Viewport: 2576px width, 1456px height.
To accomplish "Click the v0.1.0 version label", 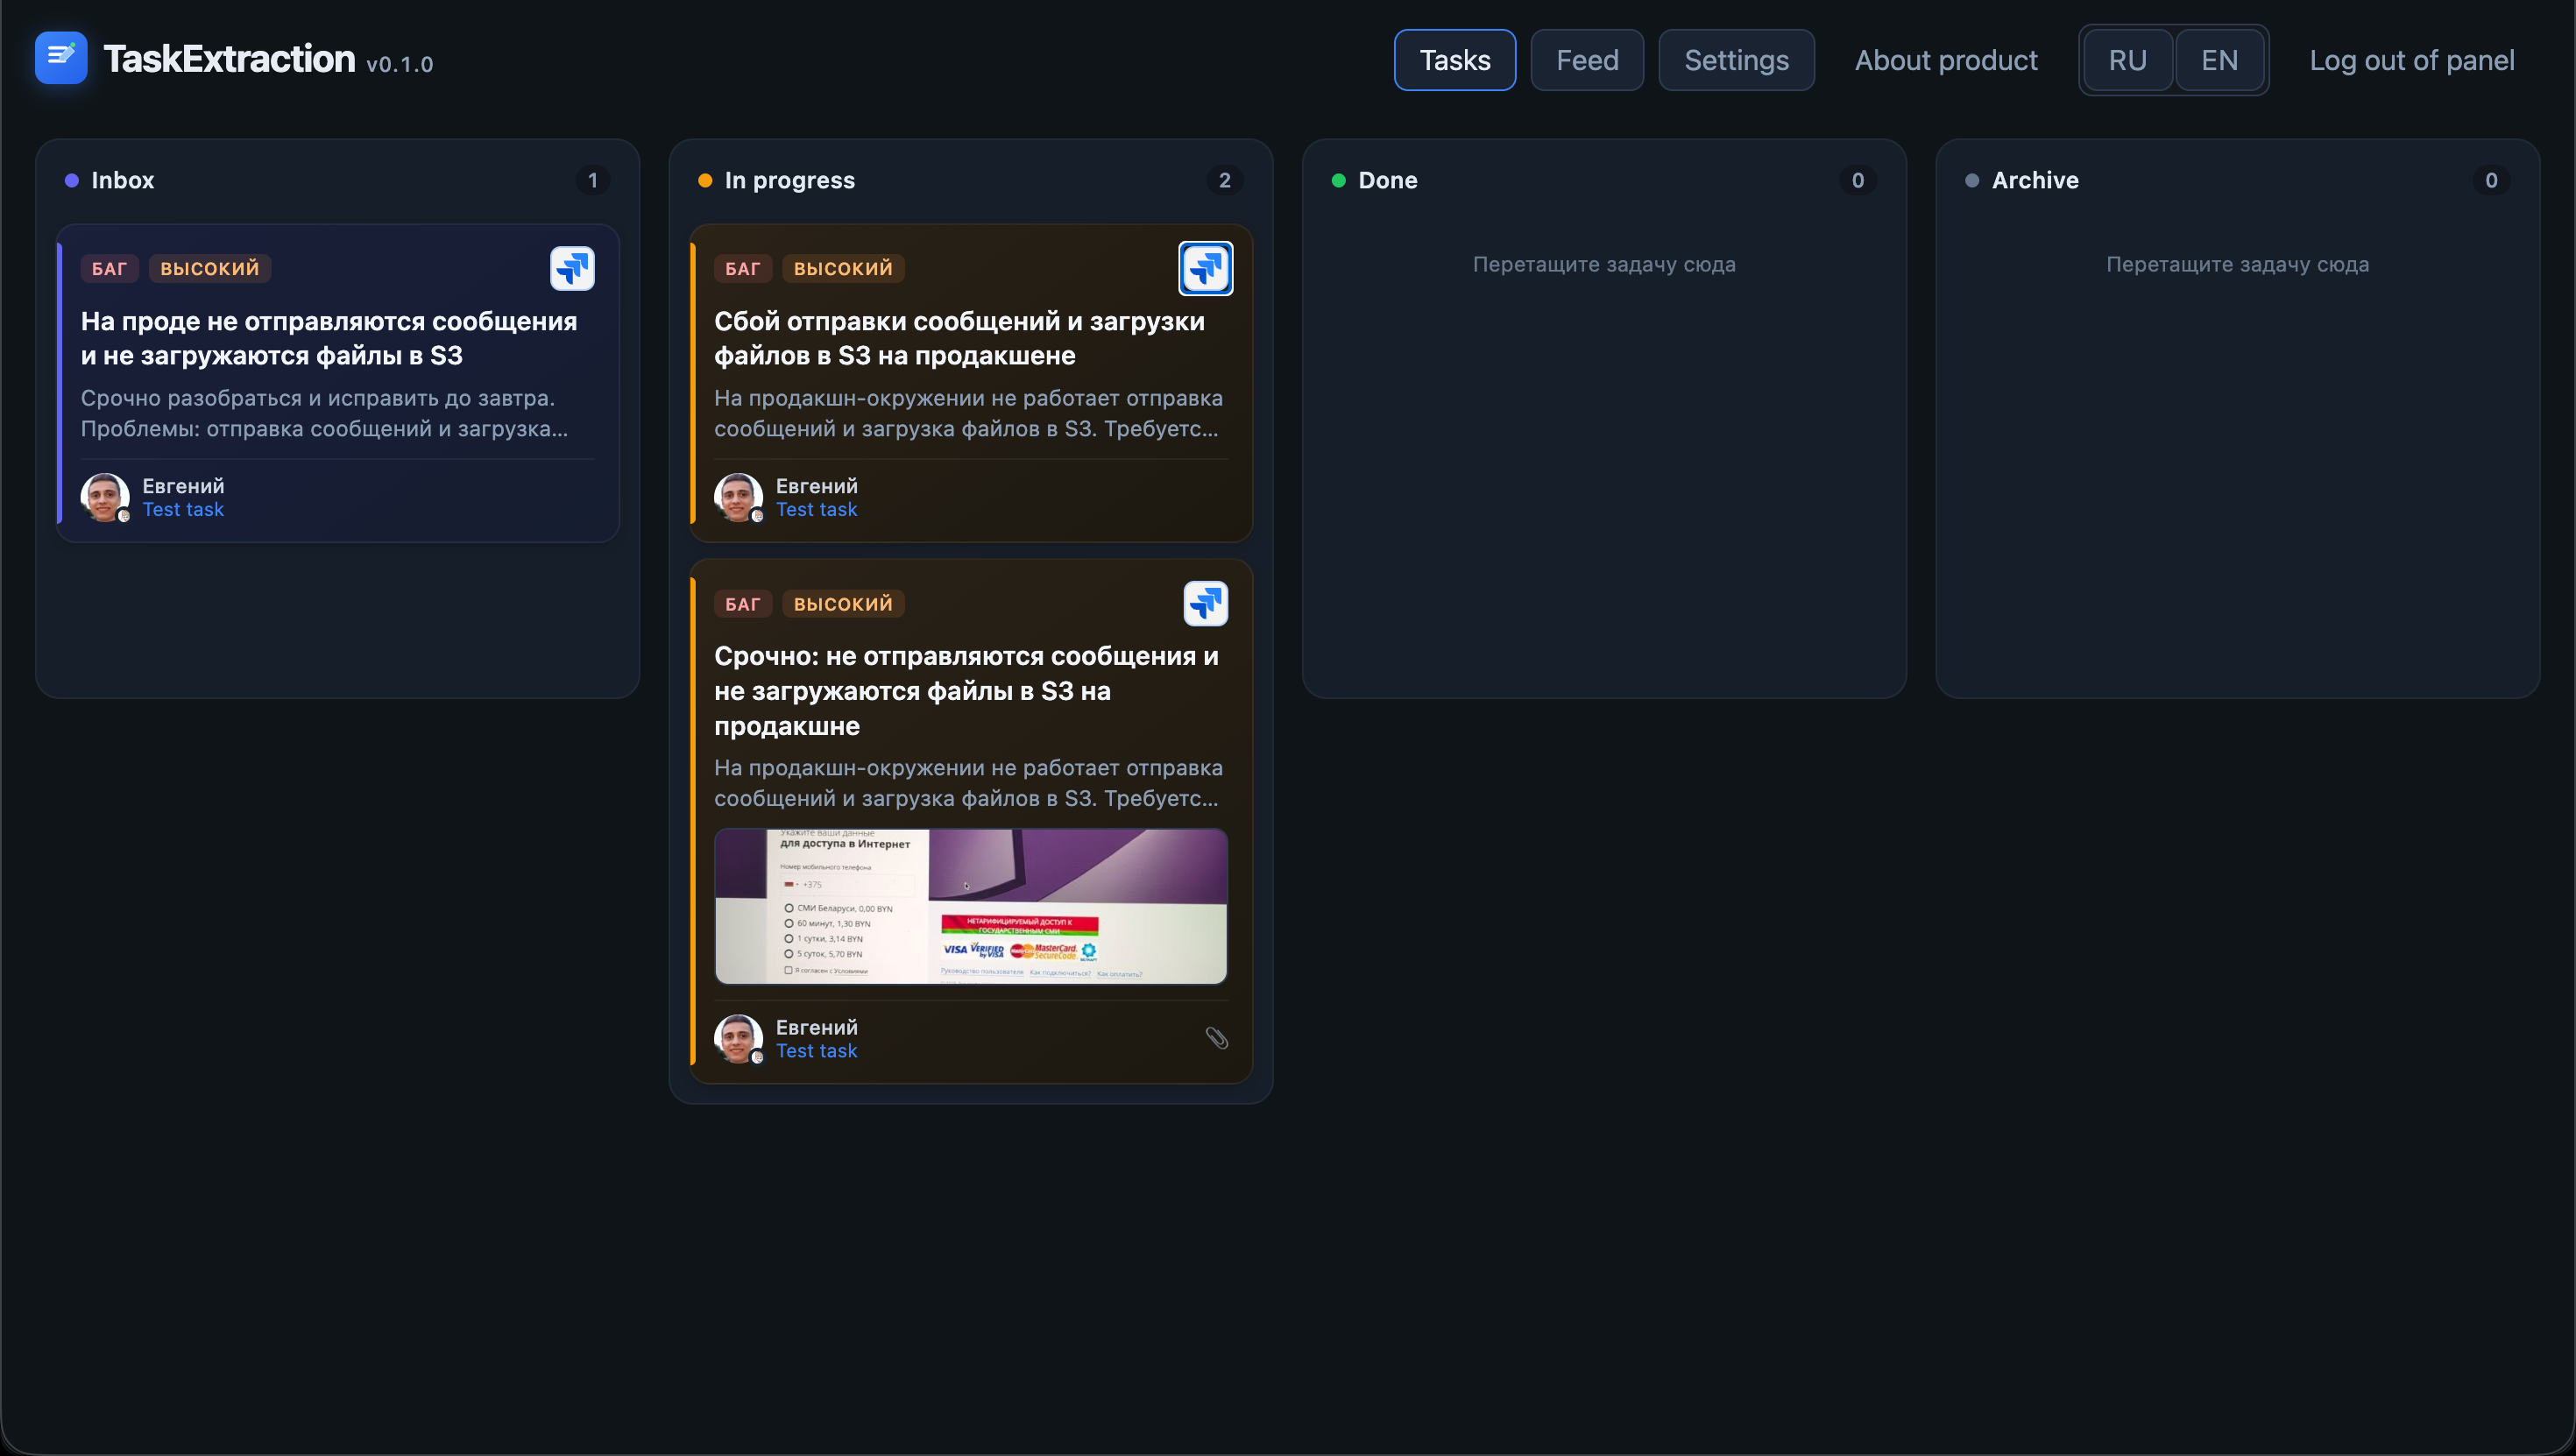I will point(399,64).
